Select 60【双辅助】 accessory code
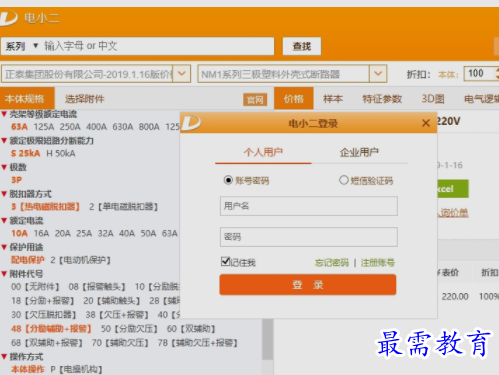Screen dimensions: 499x375 point(192,329)
